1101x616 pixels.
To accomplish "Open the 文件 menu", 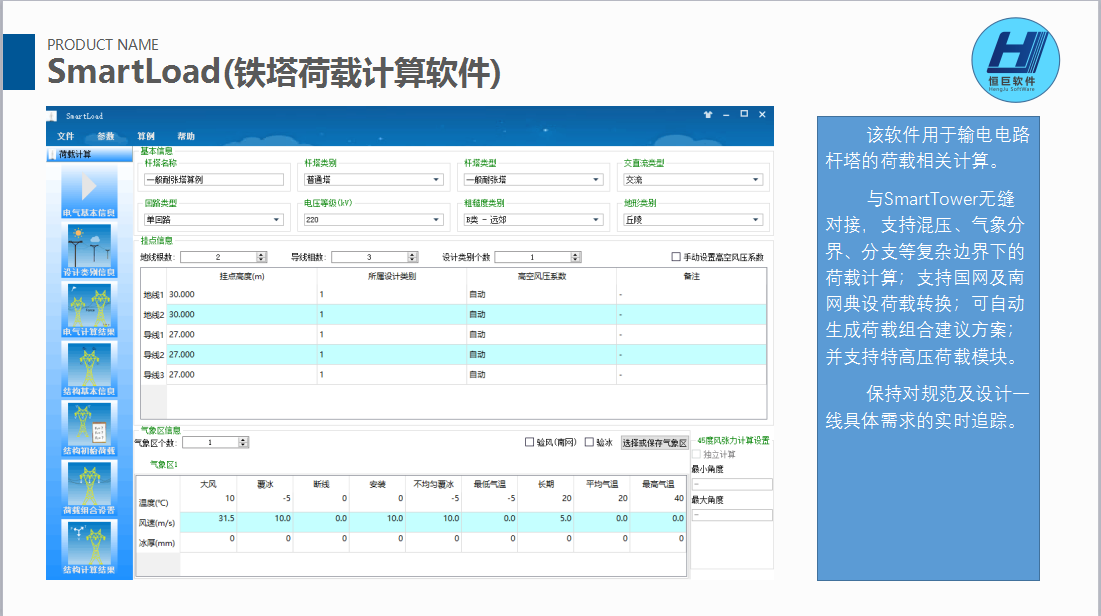I will coord(65,136).
